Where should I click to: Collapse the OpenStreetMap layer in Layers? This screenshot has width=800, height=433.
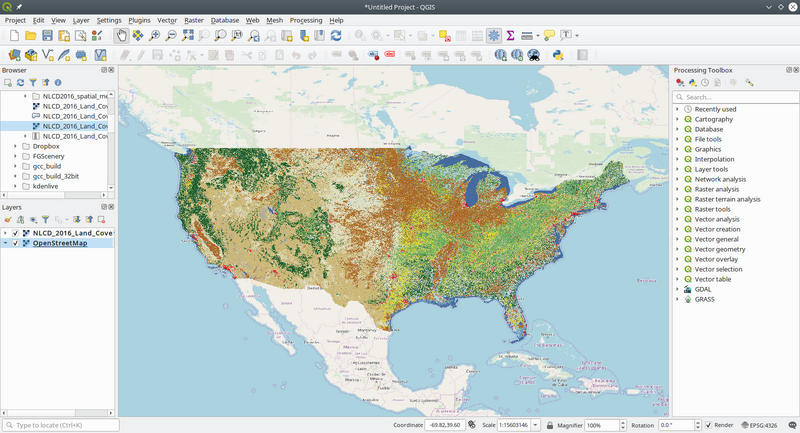pos(6,243)
